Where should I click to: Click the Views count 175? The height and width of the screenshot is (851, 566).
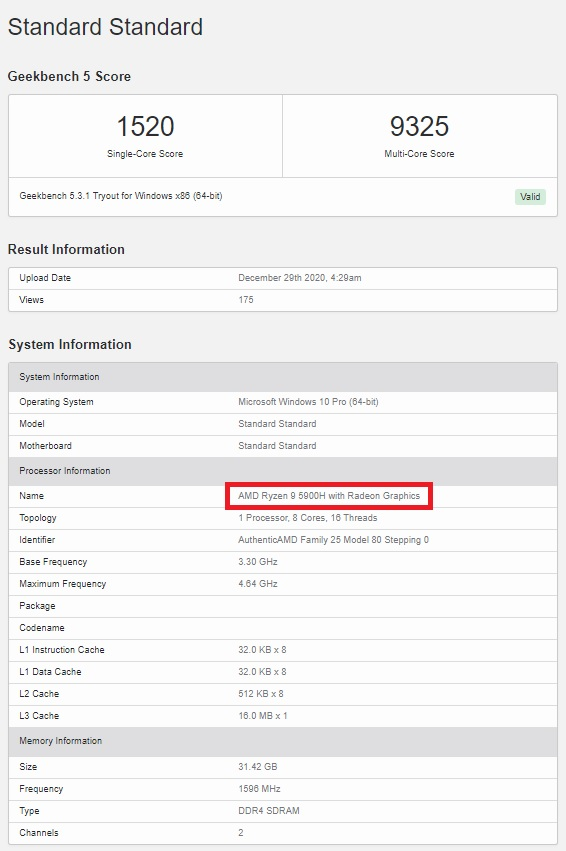pos(246,300)
